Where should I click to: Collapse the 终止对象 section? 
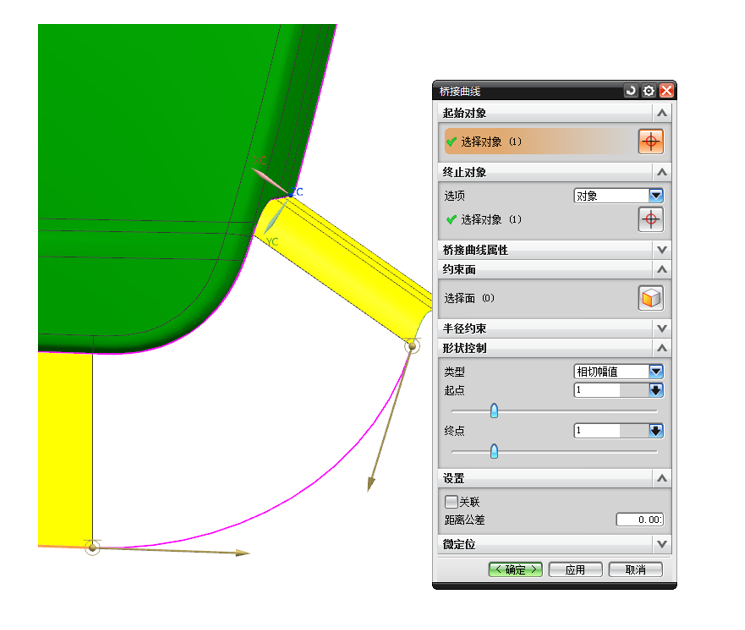point(662,172)
